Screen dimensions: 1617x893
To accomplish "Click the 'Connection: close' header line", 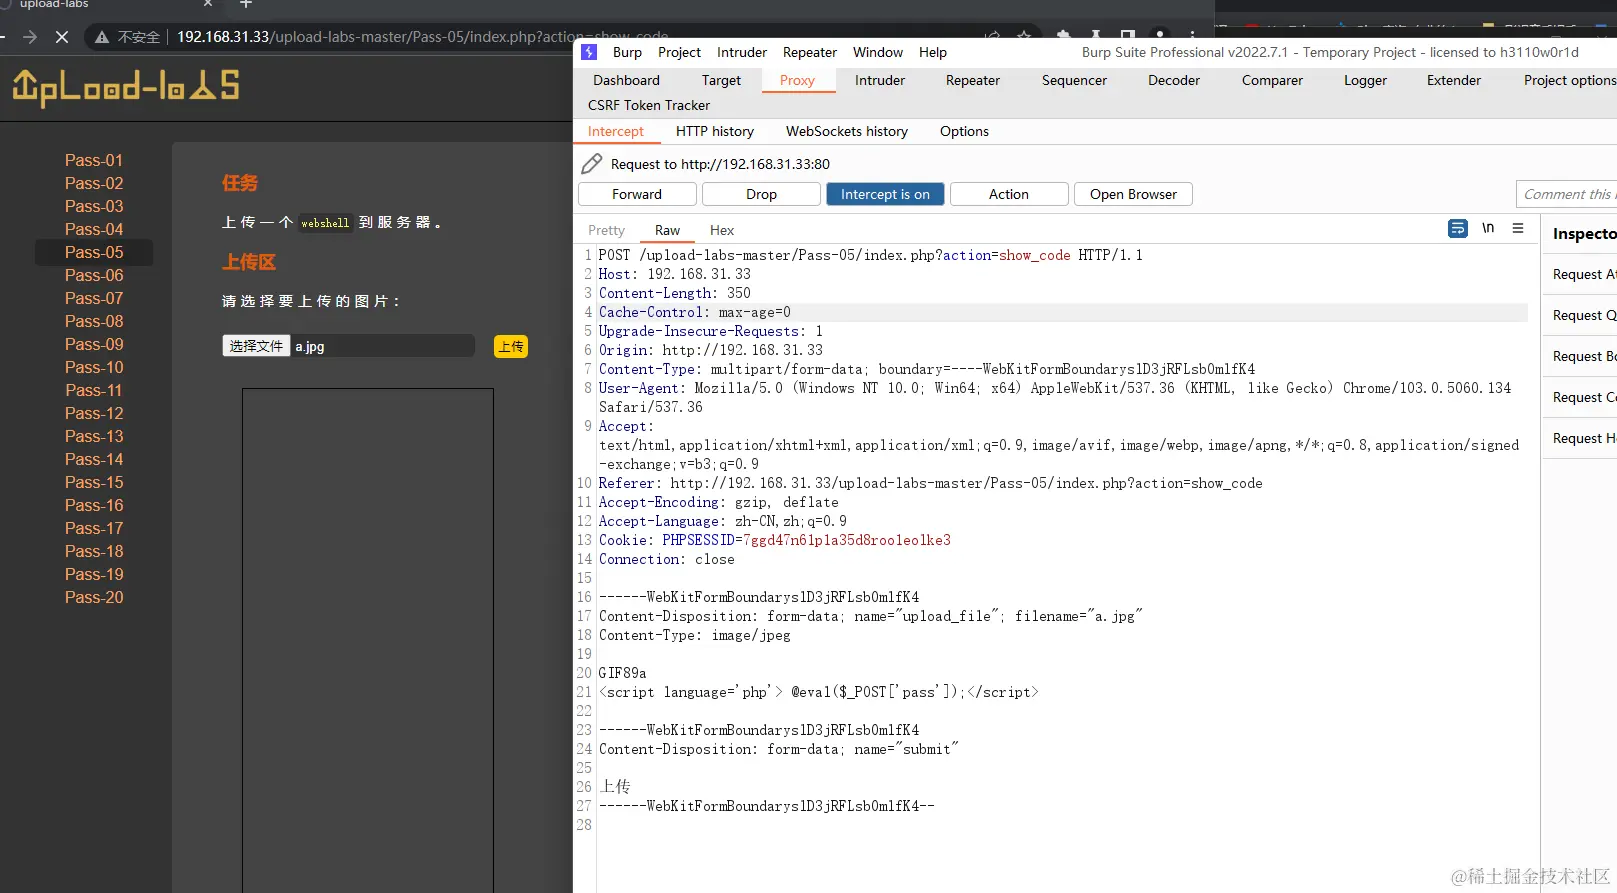I will tap(667, 559).
